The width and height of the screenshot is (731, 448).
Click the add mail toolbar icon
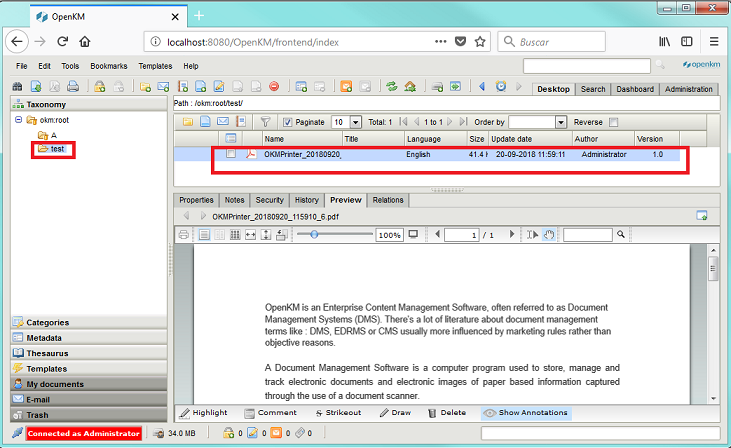tap(163, 86)
